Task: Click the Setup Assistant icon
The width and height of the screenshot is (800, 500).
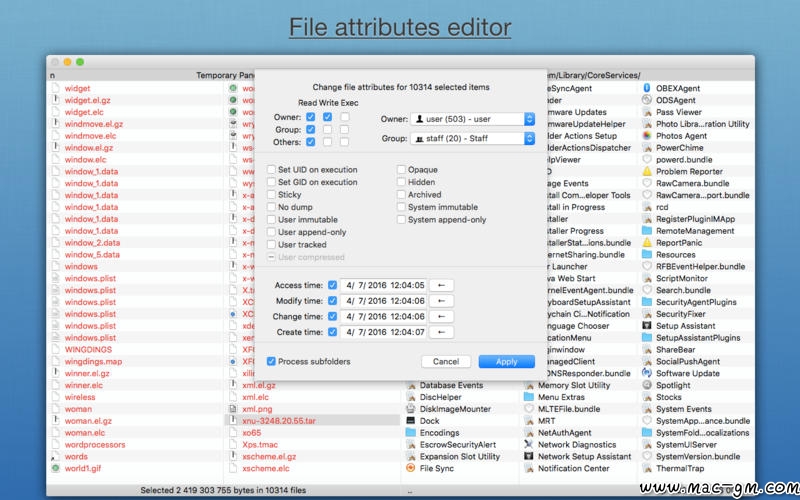Action: click(x=647, y=326)
